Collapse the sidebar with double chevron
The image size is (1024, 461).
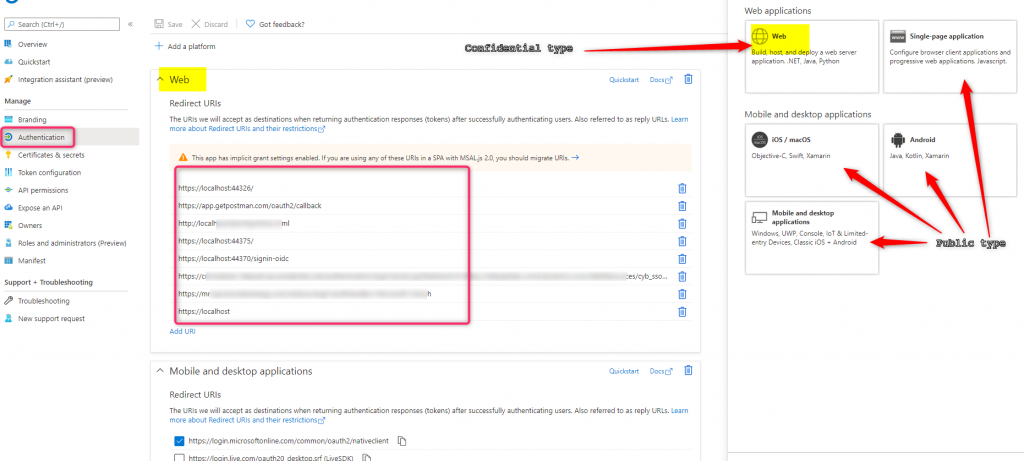coord(131,24)
